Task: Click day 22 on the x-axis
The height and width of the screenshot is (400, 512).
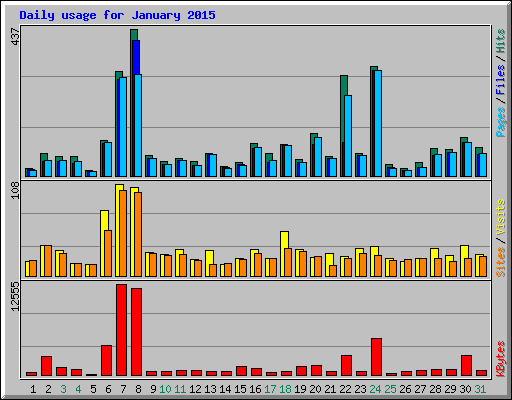Action: click(x=345, y=389)
